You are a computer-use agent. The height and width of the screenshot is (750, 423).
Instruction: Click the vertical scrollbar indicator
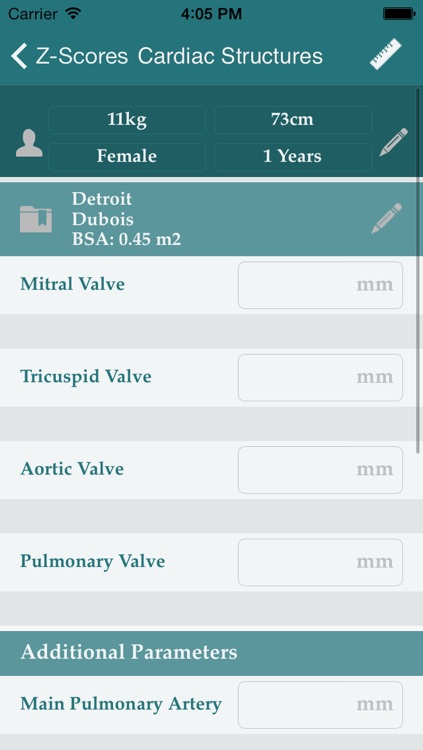[418, 270]
